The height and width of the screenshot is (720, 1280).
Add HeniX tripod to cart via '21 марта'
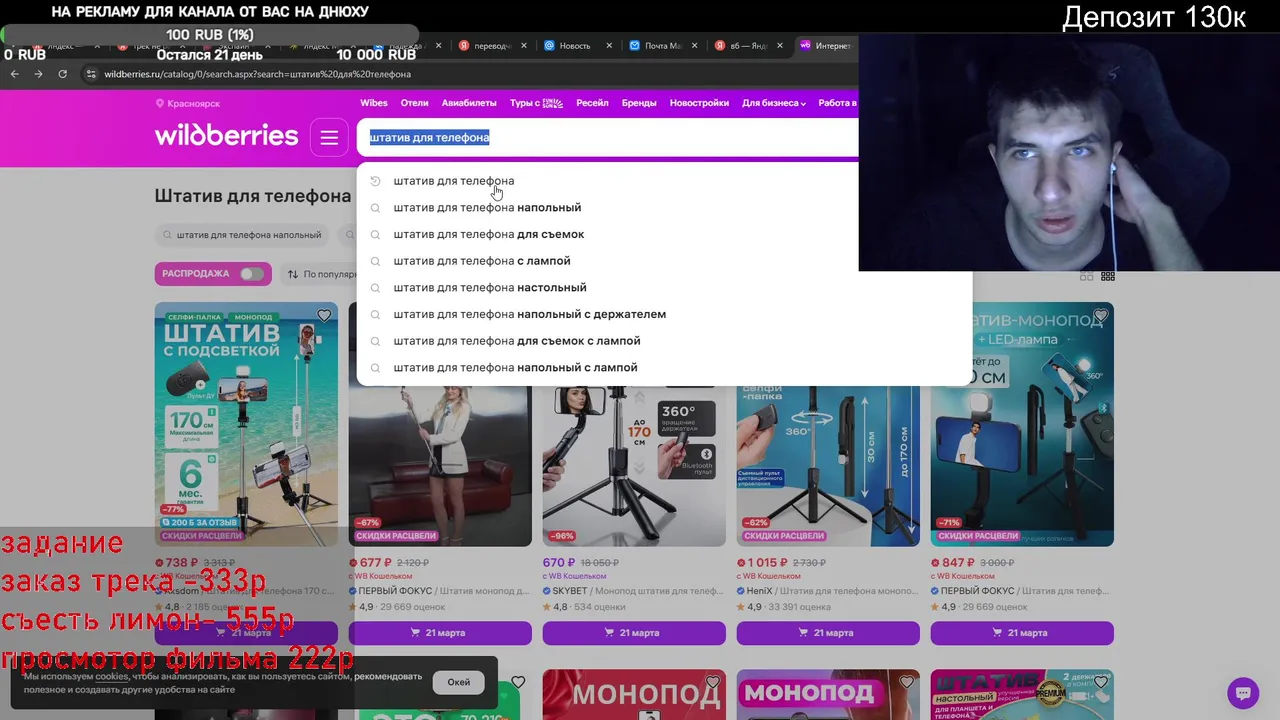click(828, 633)
